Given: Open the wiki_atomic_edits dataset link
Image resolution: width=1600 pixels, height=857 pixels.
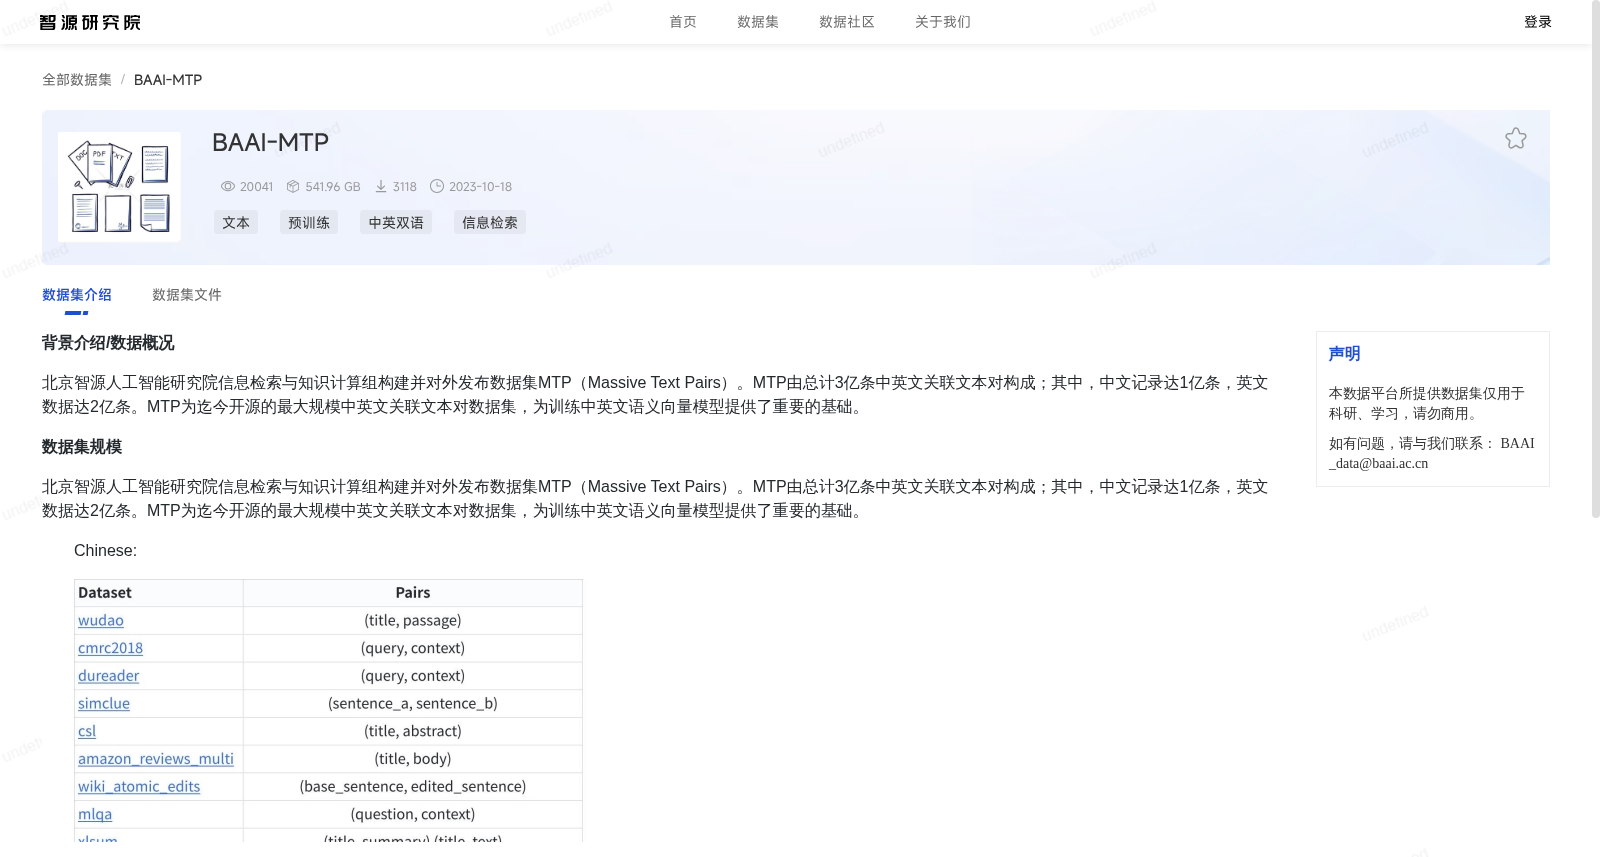Looking at the screenshot, I should 139,787.
